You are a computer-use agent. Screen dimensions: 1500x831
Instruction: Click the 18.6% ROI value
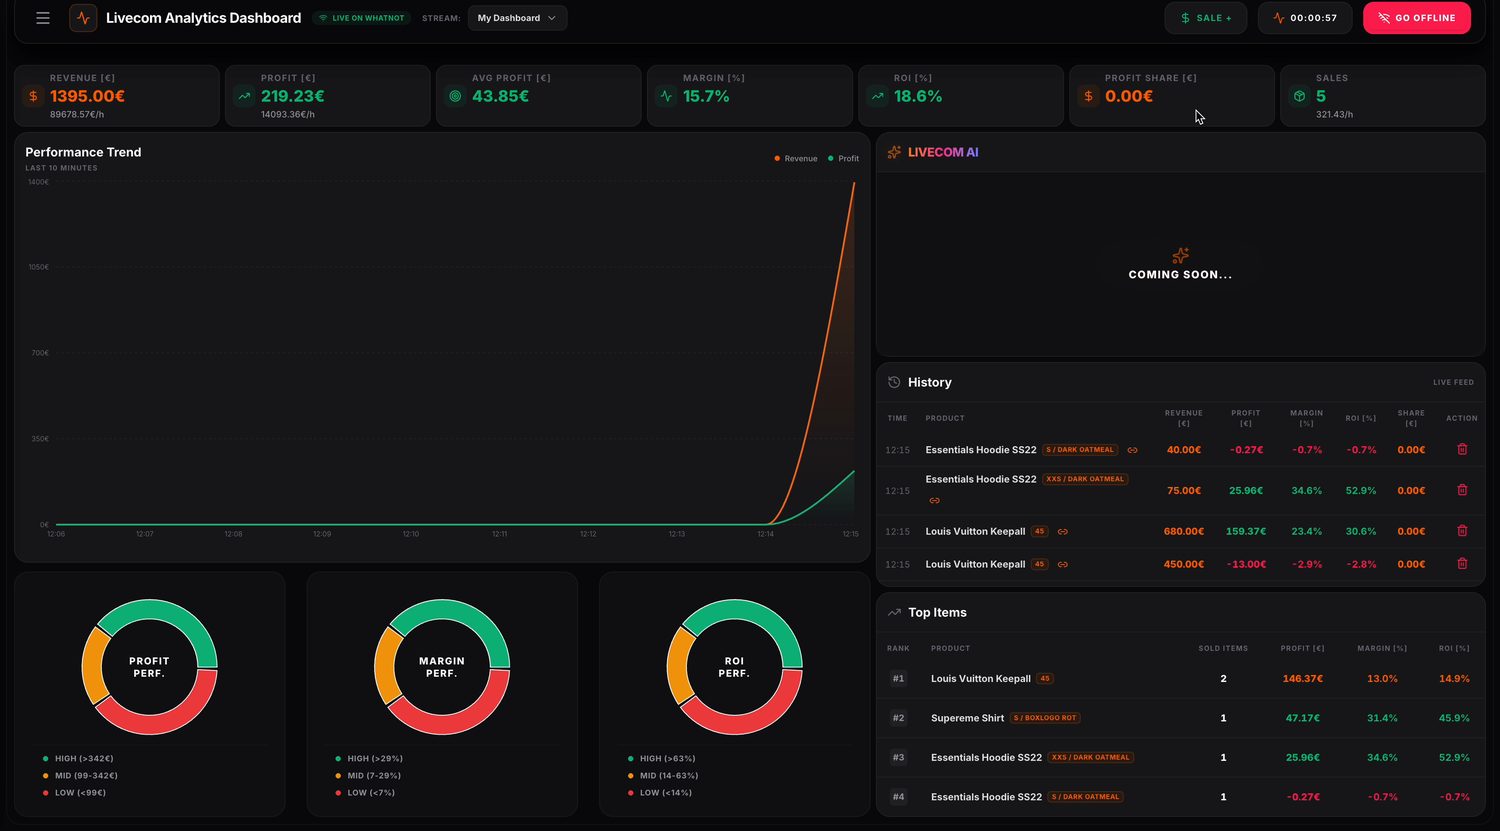point(918,96)
